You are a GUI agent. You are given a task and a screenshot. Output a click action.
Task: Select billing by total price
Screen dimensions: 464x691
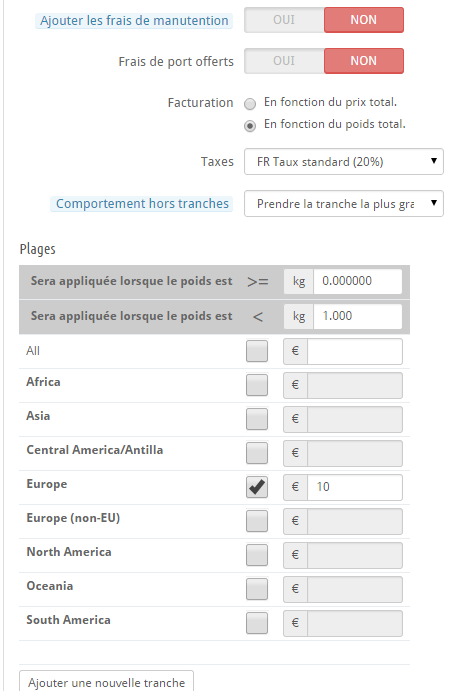tap(250, 104)
